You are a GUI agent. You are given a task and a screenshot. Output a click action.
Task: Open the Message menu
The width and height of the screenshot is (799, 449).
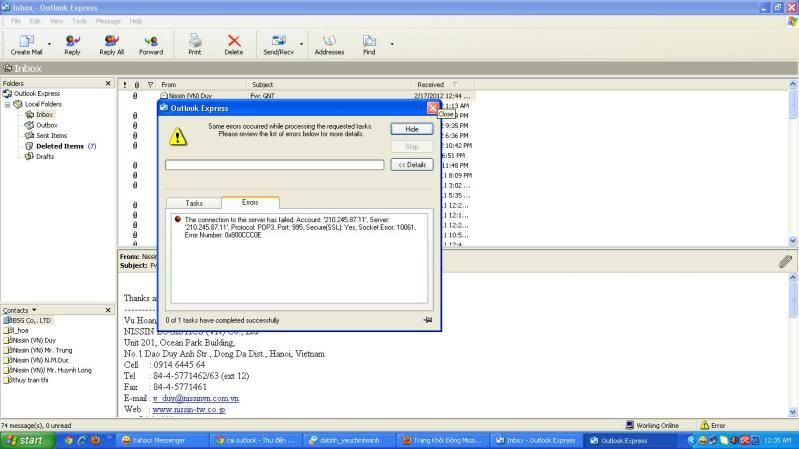click(108, 21)
